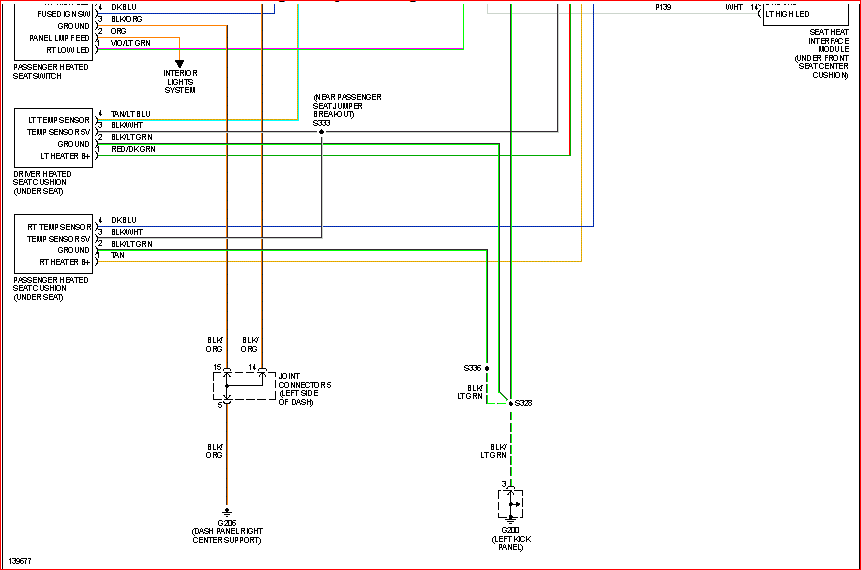This screenshot has height=570, width=861.
Task: Select the BLK/ORG label above G206 ground
Action: point(215,451)
